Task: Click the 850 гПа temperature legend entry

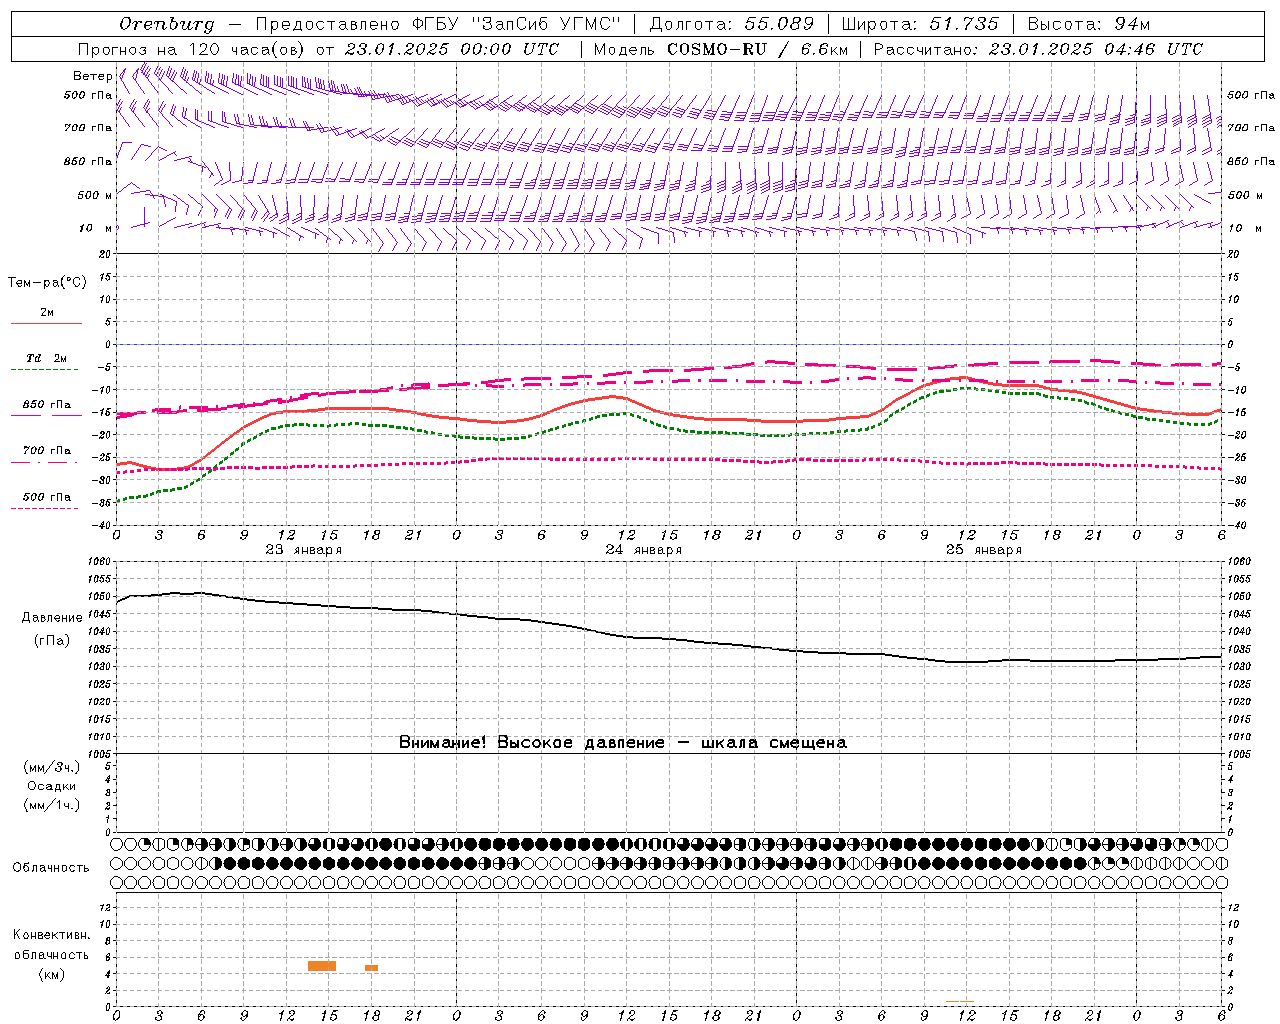Action: tap(47, 405)
